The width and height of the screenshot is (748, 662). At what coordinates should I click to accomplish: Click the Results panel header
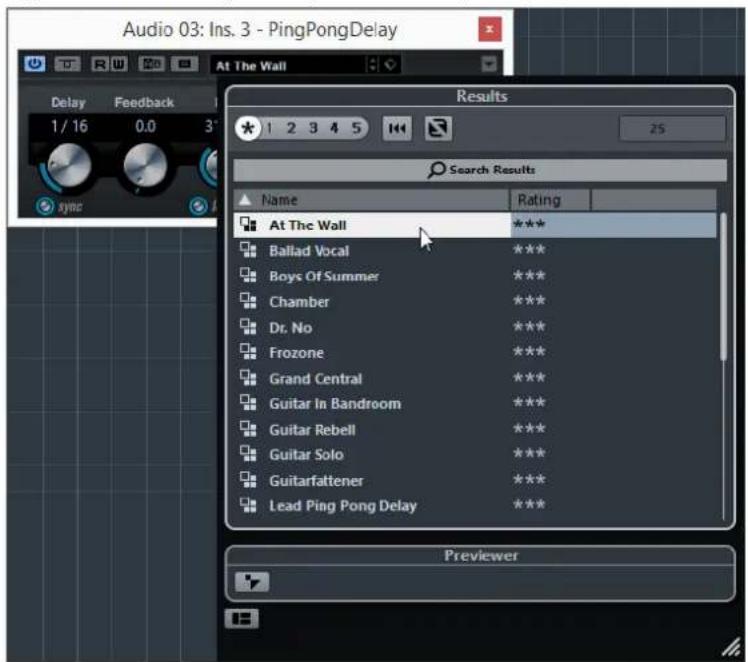481,96
